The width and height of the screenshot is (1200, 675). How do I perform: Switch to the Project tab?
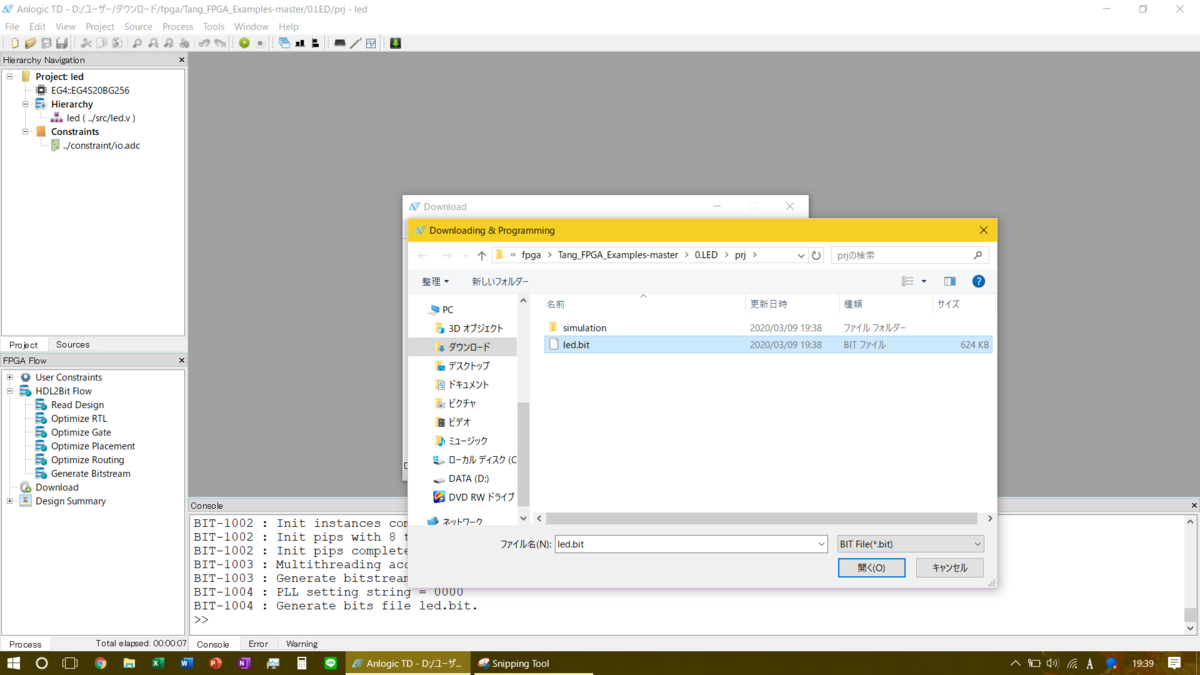click(x=23, y=344)
